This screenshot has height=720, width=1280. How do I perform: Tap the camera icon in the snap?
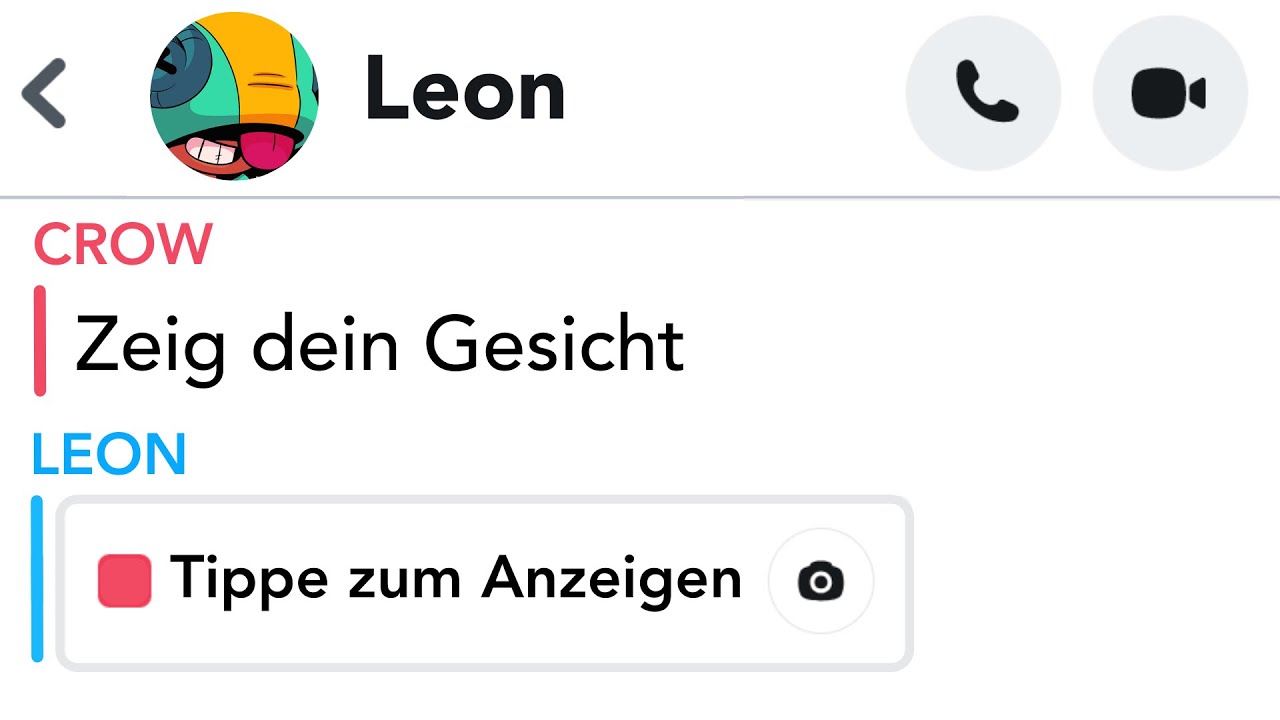(821, 581)
